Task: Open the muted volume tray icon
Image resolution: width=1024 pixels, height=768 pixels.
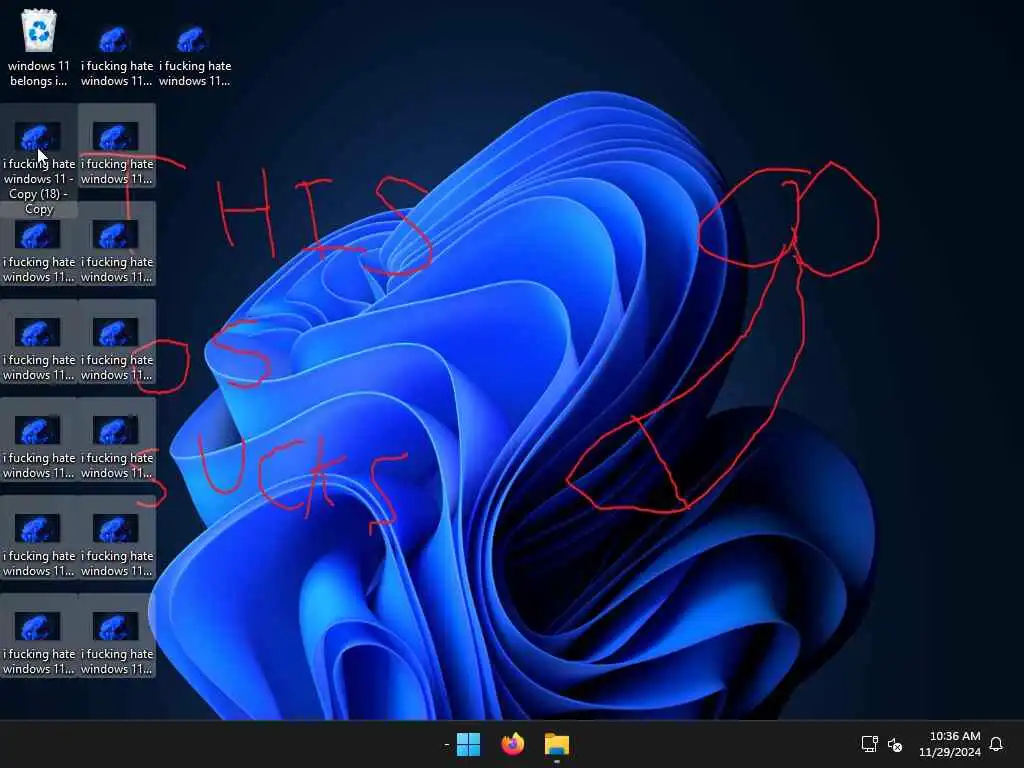Action: [895, 744]
